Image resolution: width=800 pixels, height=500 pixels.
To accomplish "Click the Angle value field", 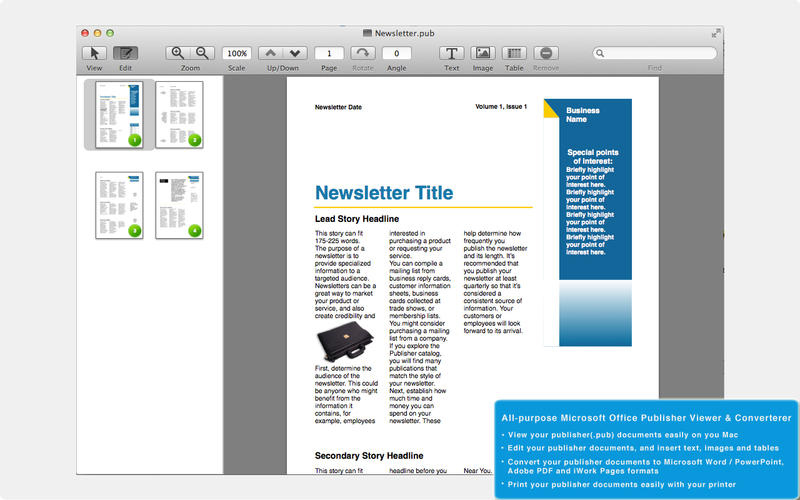I will [x=396, y=53].
